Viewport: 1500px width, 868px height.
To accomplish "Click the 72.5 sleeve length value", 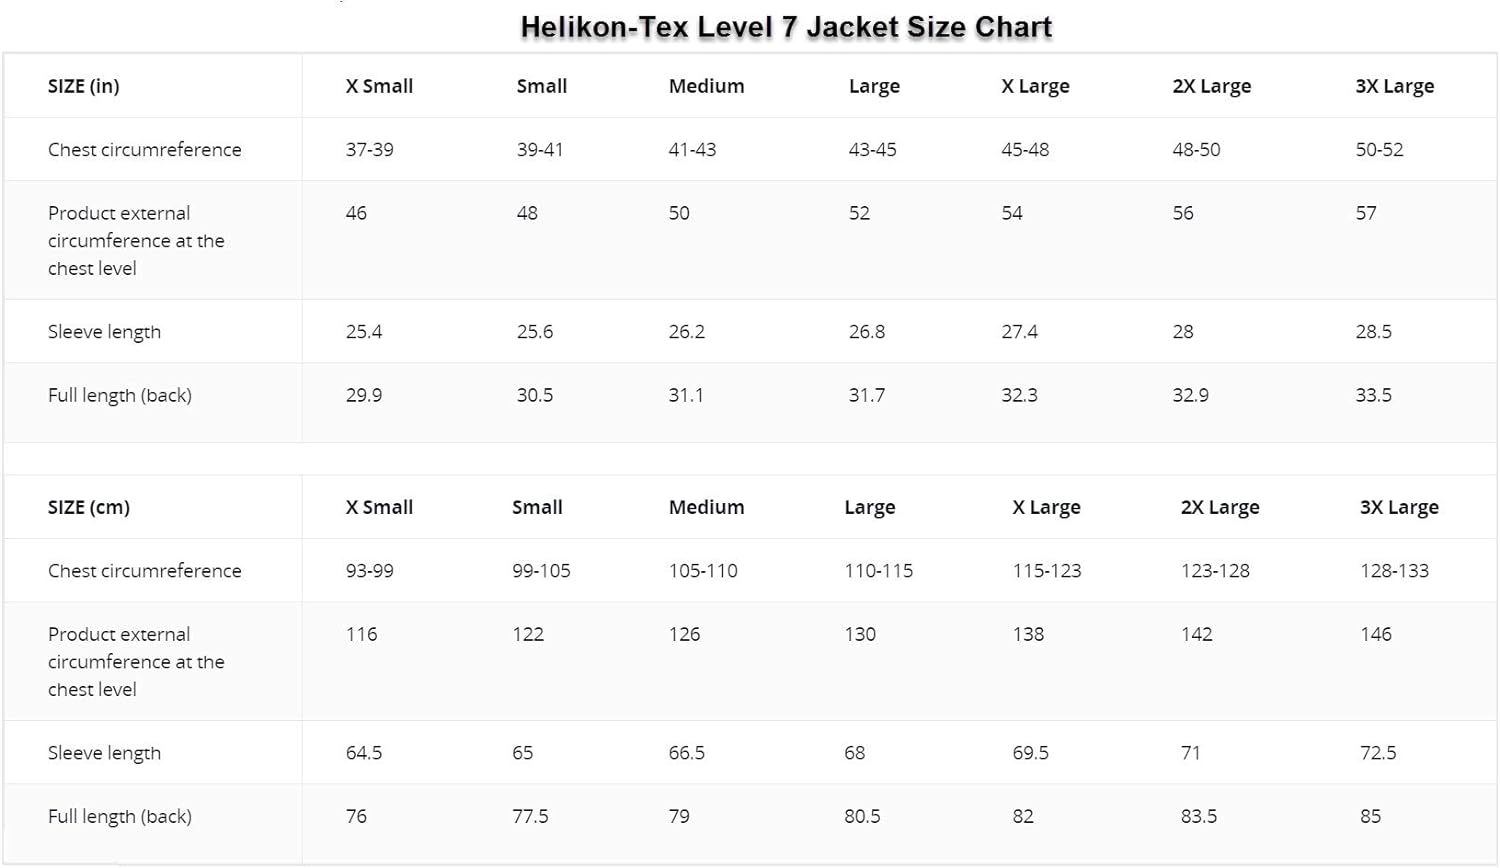I will pyautogui.click(x=1378, y=753).
